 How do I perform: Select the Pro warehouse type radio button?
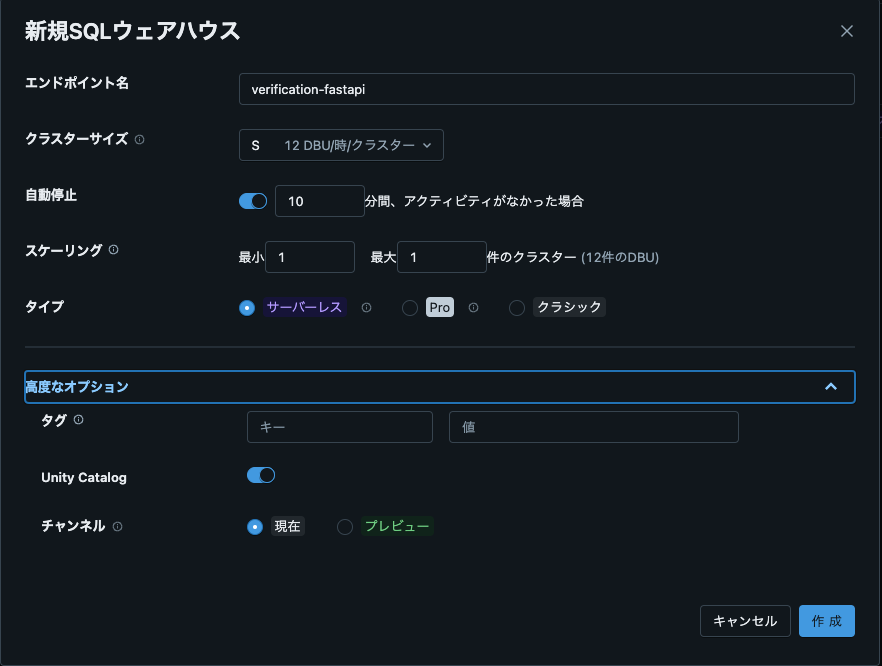pos(409,307)
